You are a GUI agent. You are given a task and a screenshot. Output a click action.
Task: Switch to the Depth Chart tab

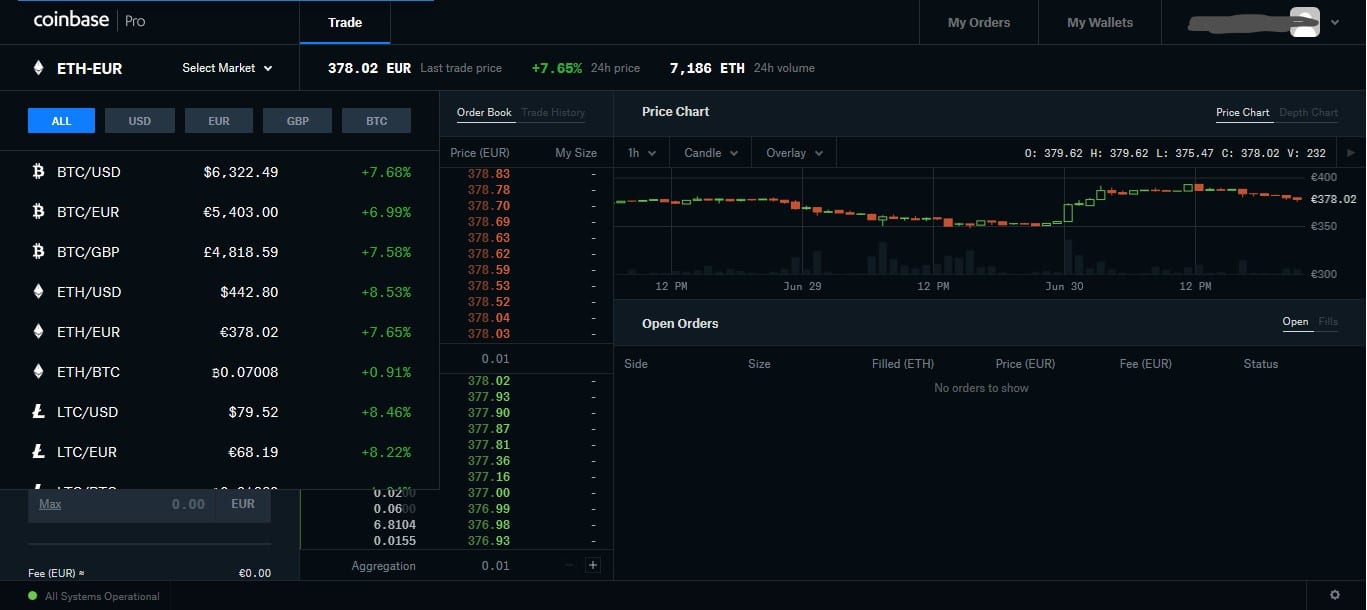point(1308,112)
